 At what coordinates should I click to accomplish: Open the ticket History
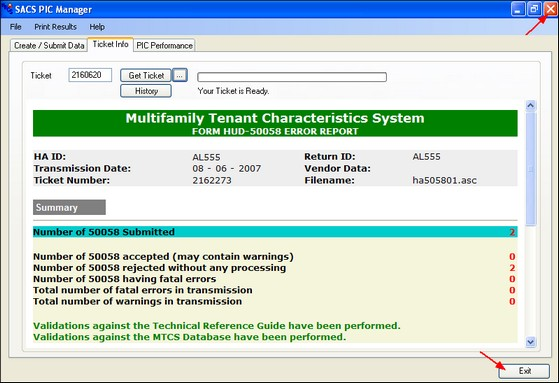[146, 91]
